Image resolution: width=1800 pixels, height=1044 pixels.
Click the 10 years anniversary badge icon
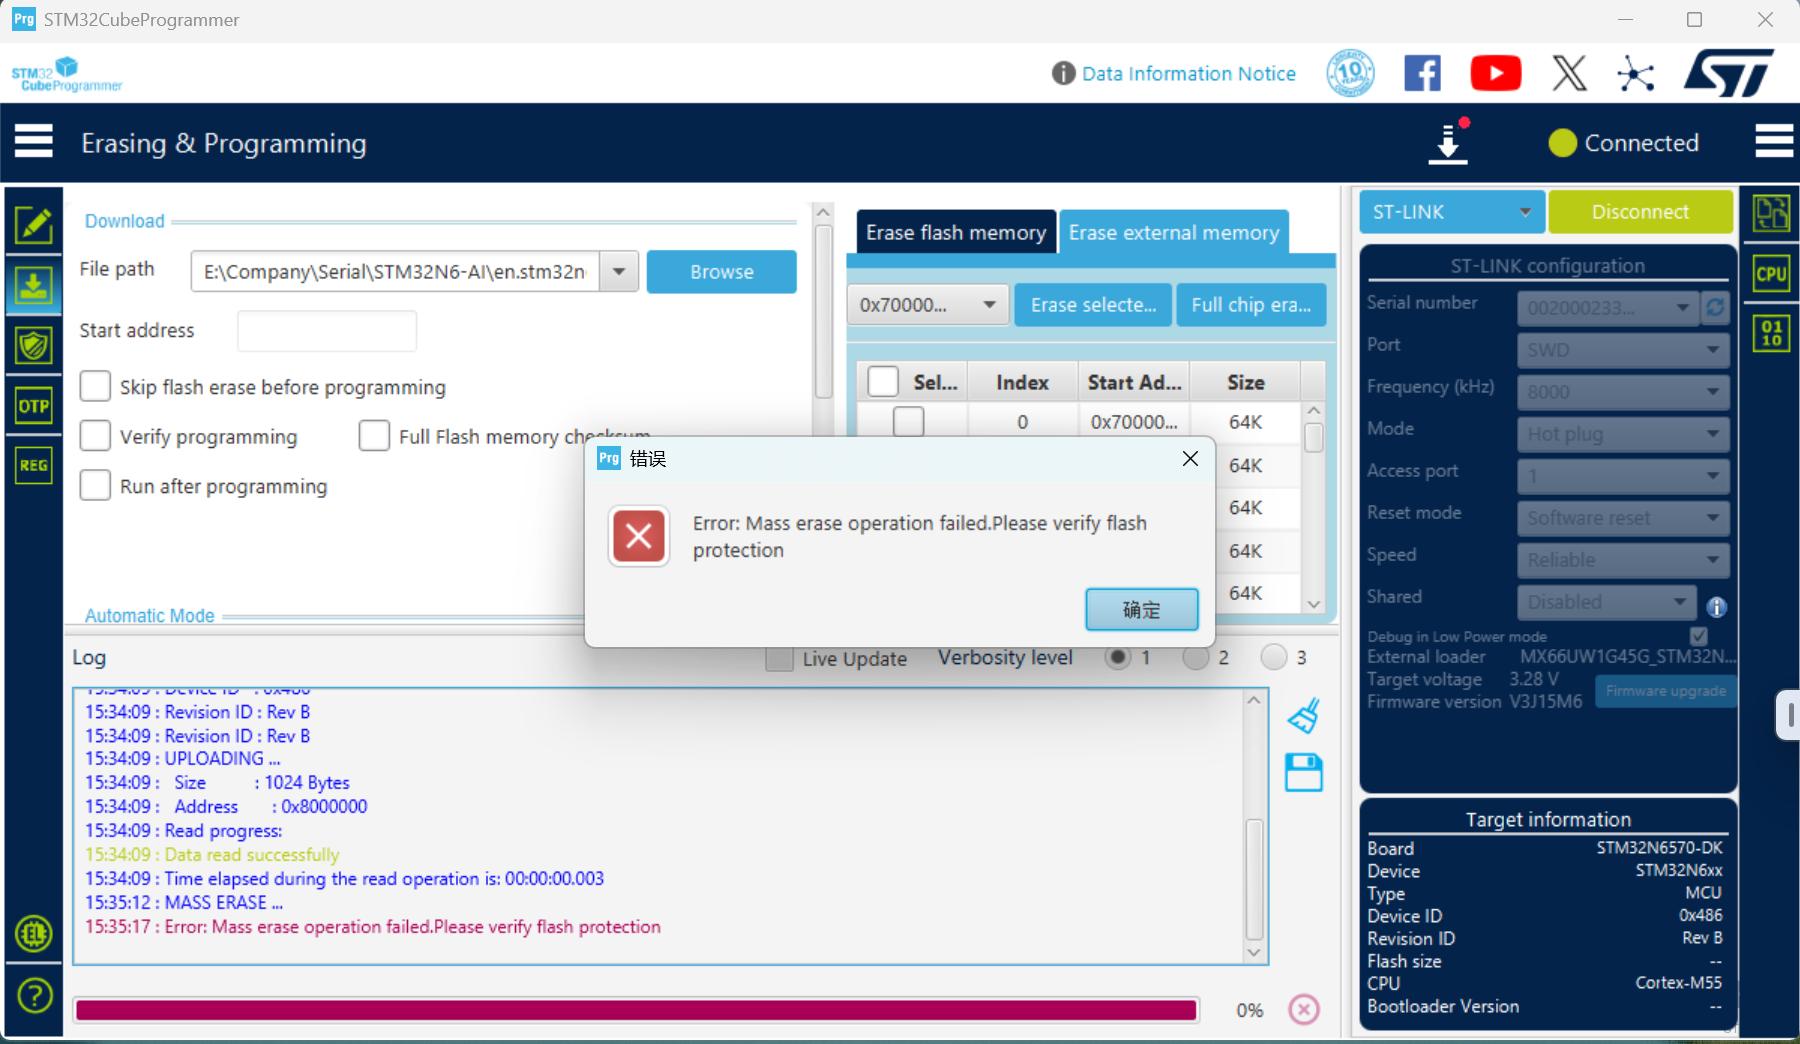tap(1350, 73)
